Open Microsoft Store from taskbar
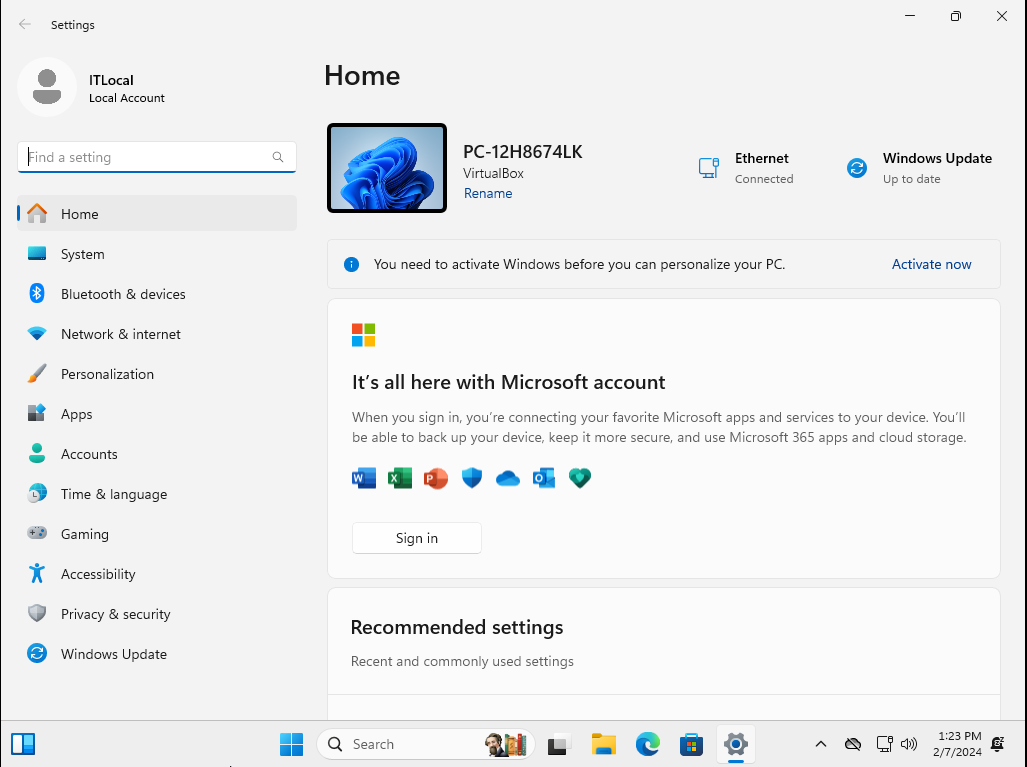The image size is (1027, 767). (692, 744)
